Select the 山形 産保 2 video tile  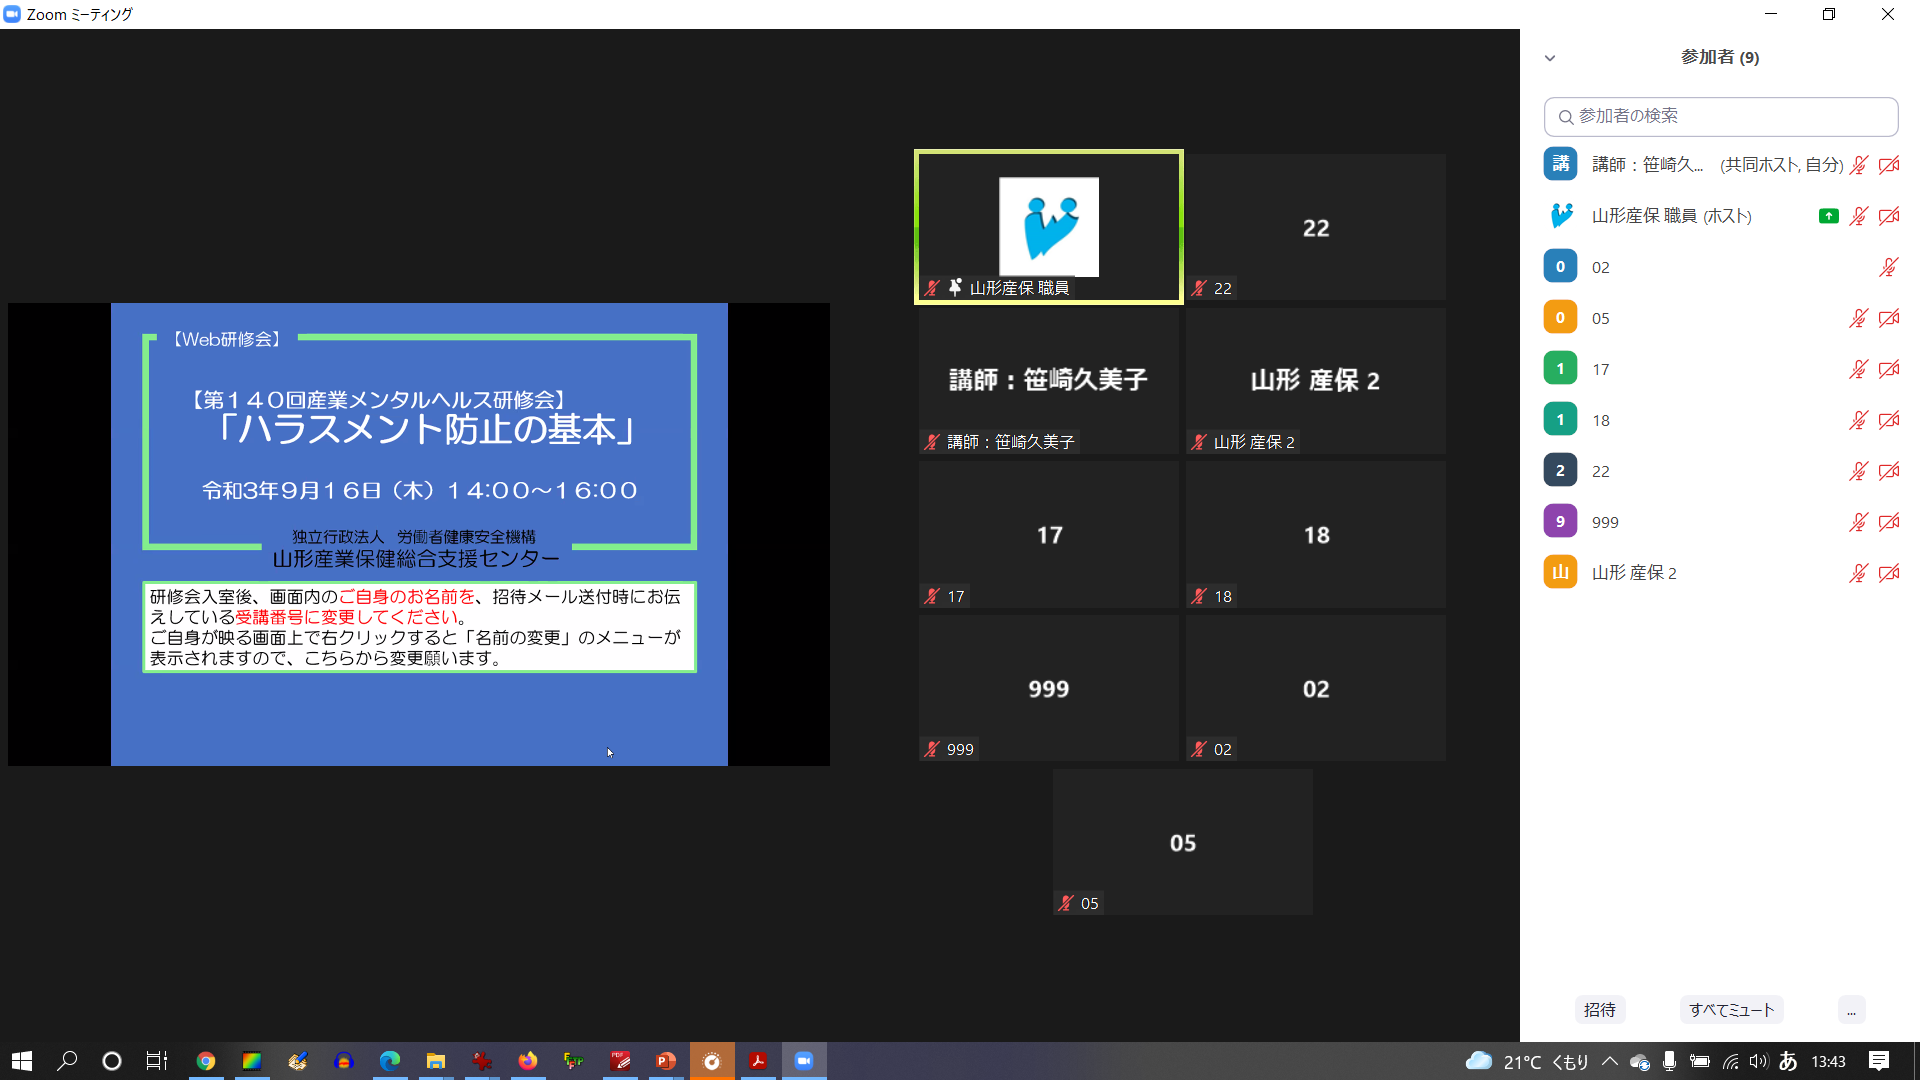pyautogui.click(x=1316, y=381)
